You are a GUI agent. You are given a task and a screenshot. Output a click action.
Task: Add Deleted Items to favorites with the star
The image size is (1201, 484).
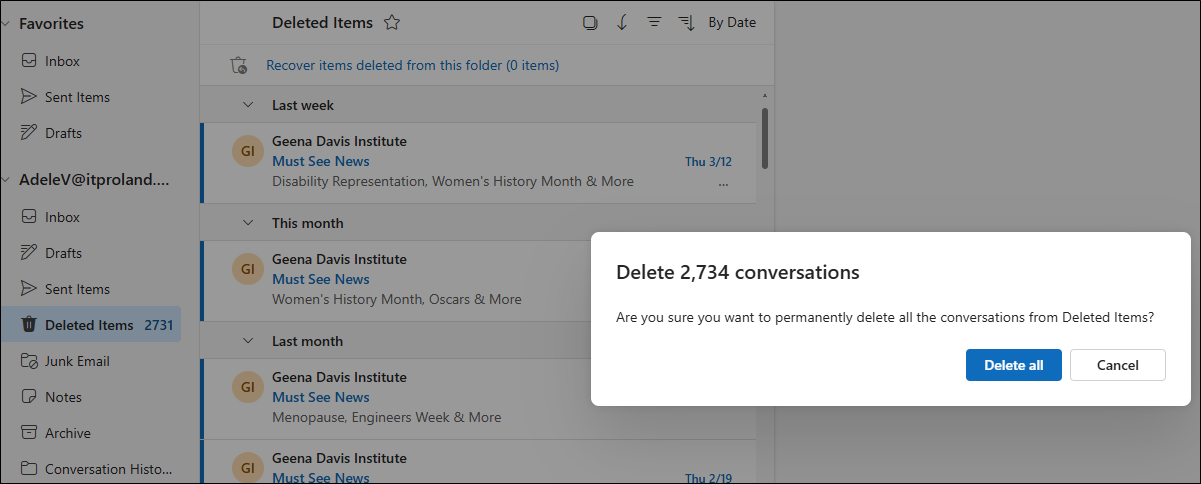[x=392, y=23]
